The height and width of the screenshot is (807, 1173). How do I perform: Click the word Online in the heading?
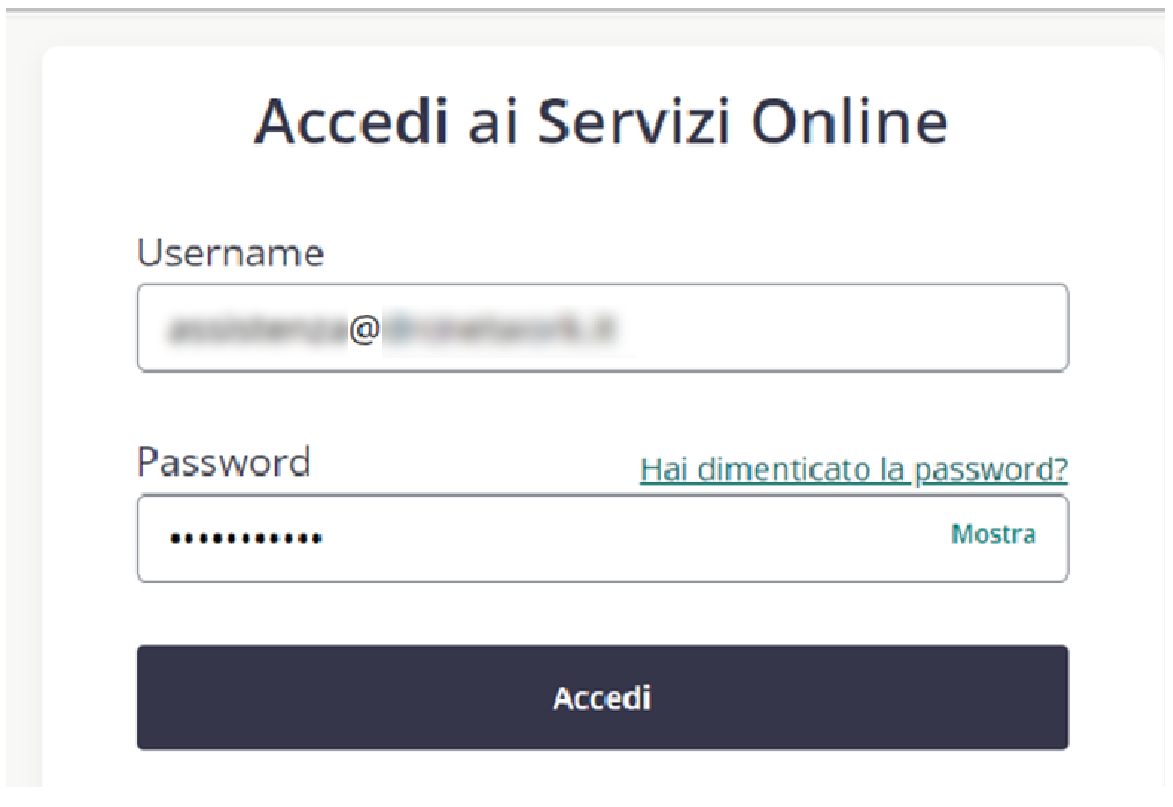(x=849, y=121)
